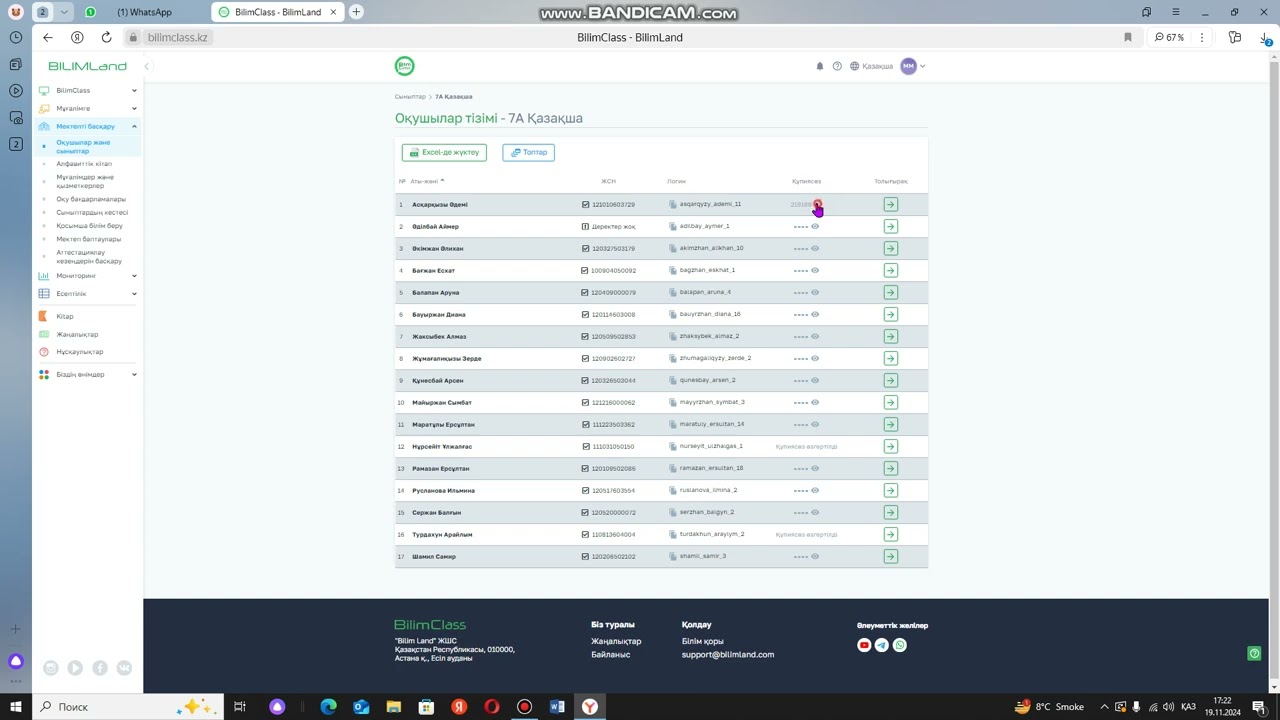Reload the page with the refresh icon
Image resolution: width=1280 pixels, height=720 pixels.
point(106,37)
